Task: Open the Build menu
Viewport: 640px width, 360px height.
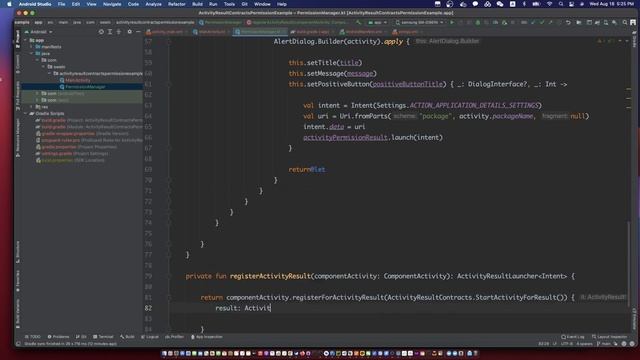Action: pyautogui.click(x=198, y=4)
